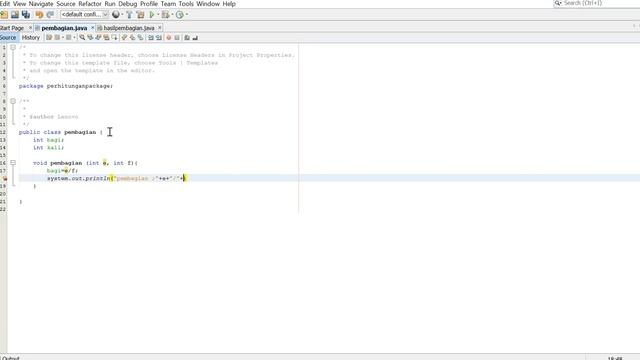The image size is (640, 360).
Task: Click the Clean and Build Project icon
Action: (140, 15)
